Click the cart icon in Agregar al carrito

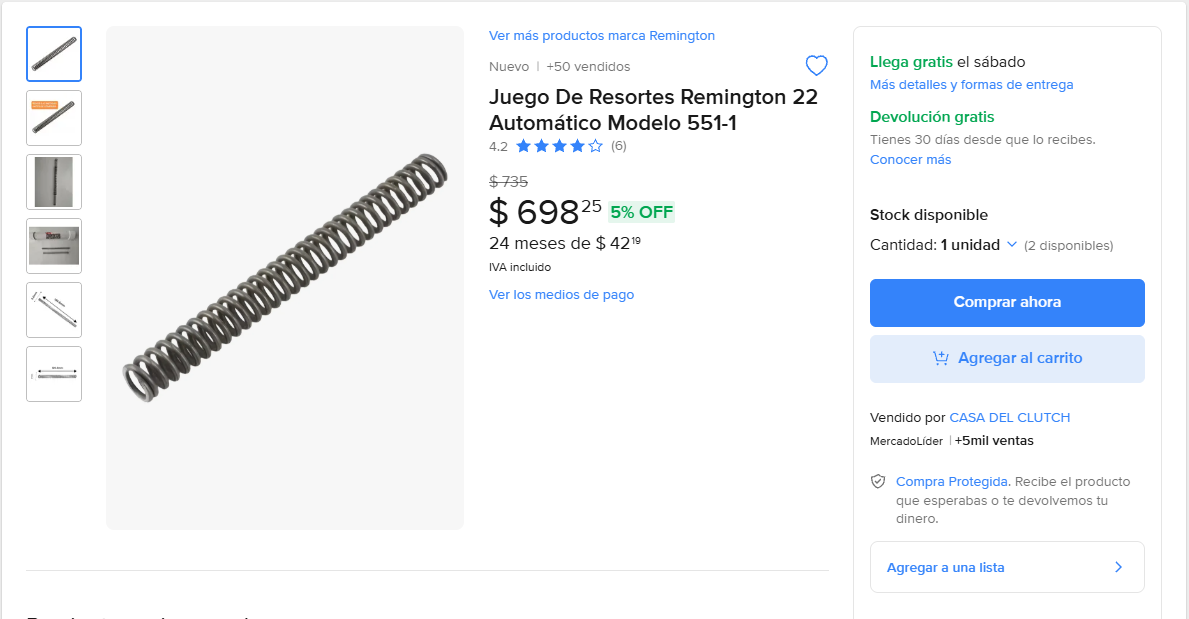point(940,358)
